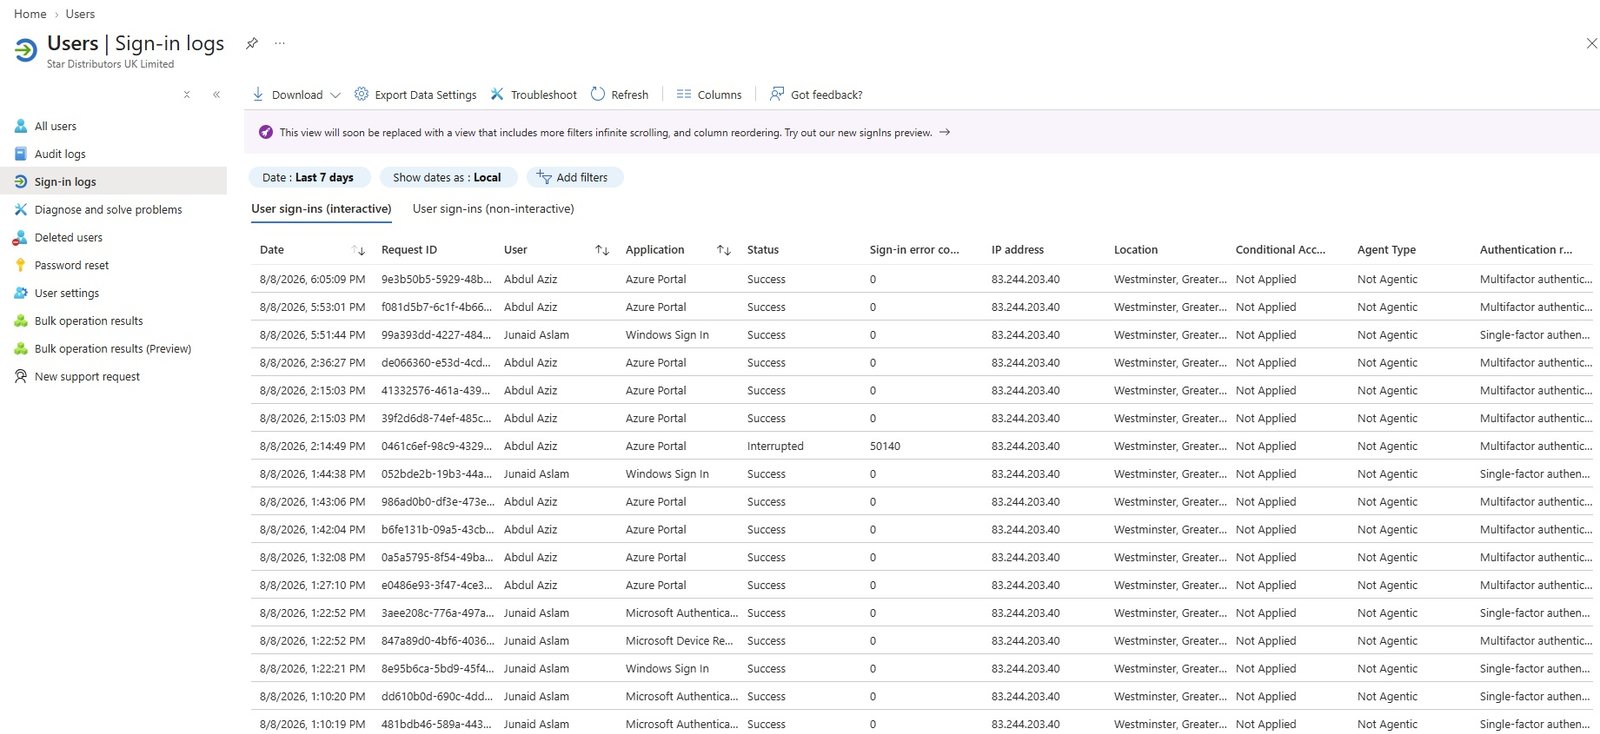Sort by Date column arrows
Viewport: 1600px width, 734px height.
coord(359,250)
